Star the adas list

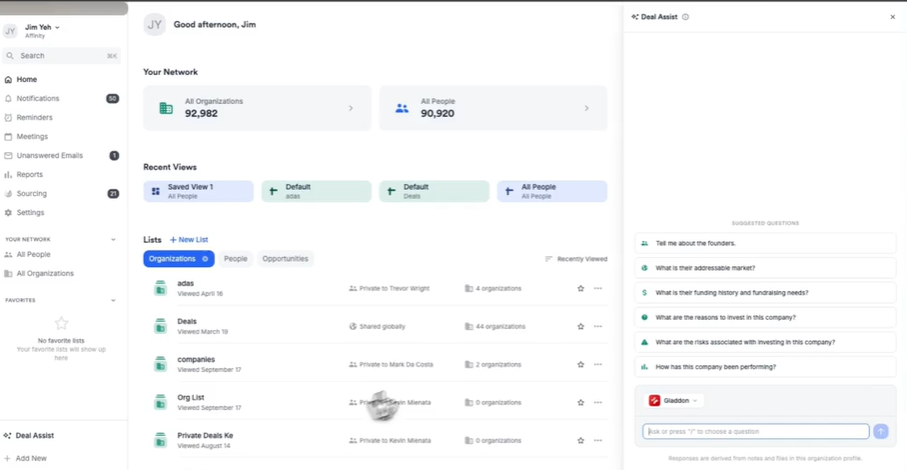581,288
